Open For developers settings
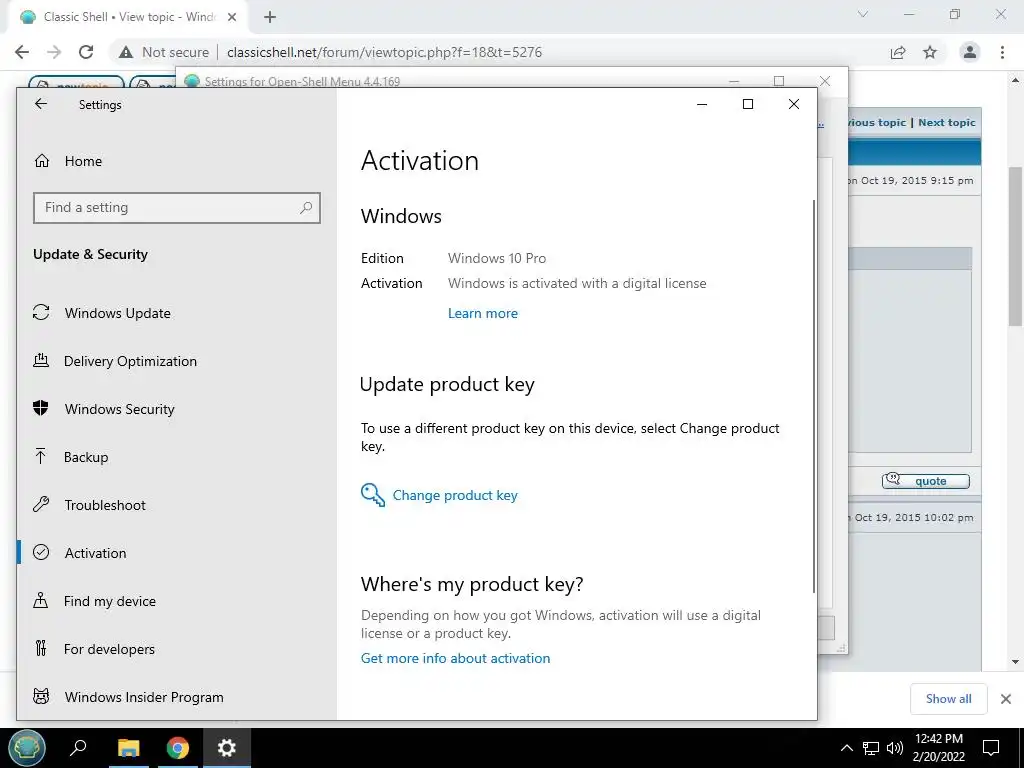 (176, 649)
